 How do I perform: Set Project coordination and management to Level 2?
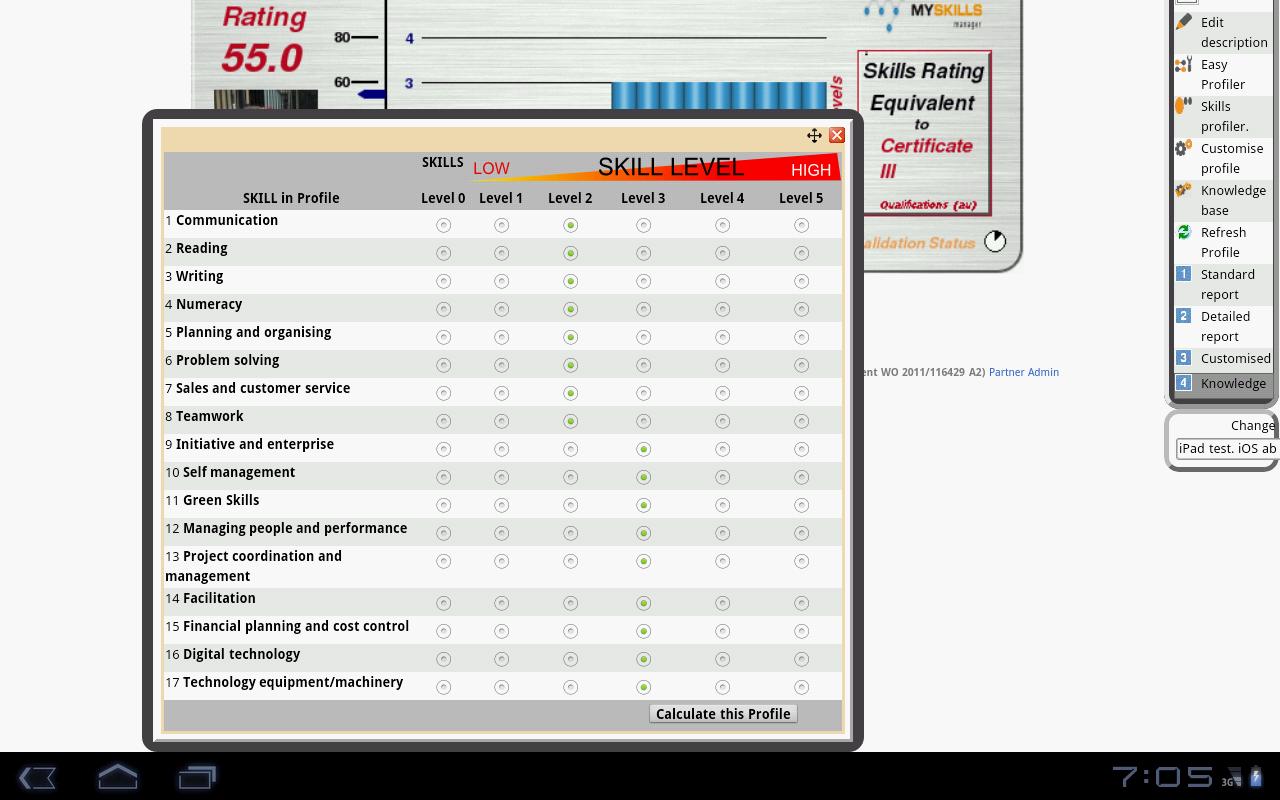pyautogui.click(x=570, y=561)
